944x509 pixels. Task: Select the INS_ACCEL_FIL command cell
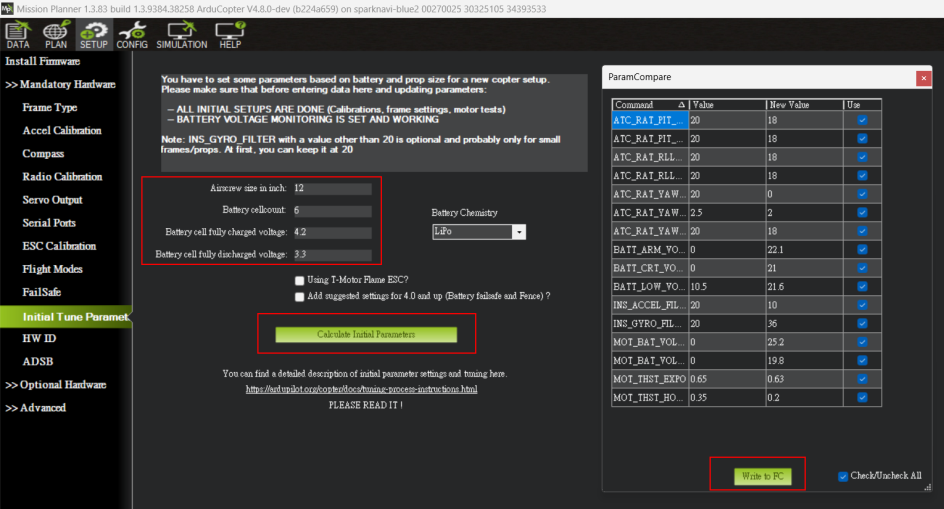pyautogui.click(x=650, y=305)
